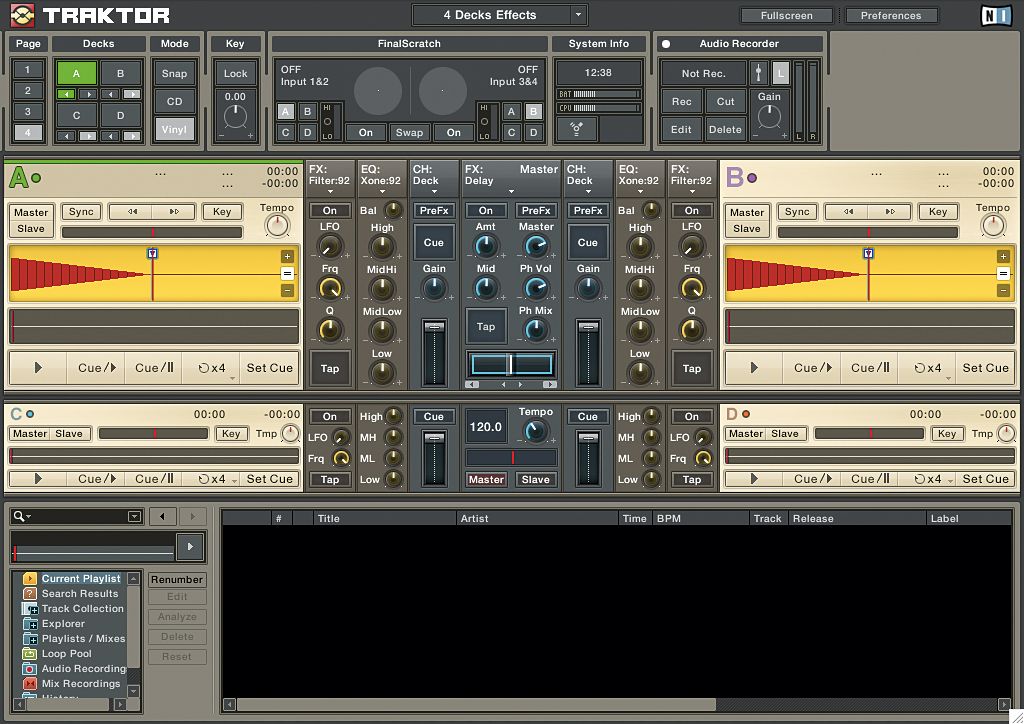1024x724 pixels.
Task: Click Deck A forward pitch bend arrow
Action: (174, 212)
